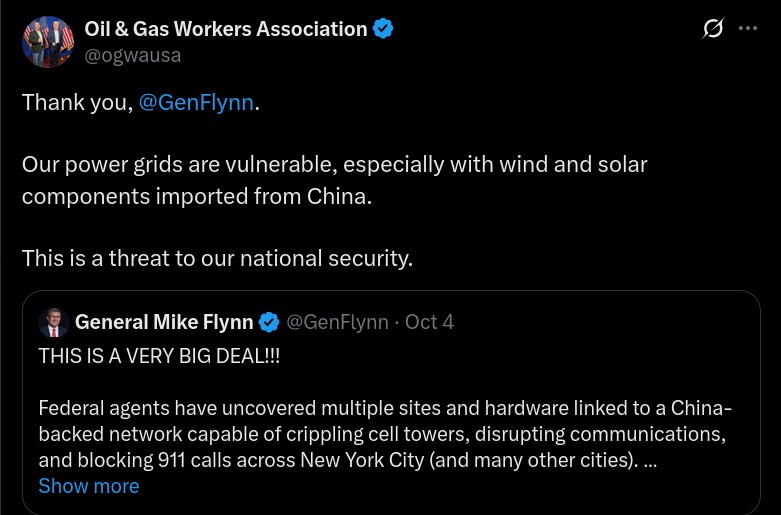Open the @GenFlynn mention after Thank you

tap(196, 102)
